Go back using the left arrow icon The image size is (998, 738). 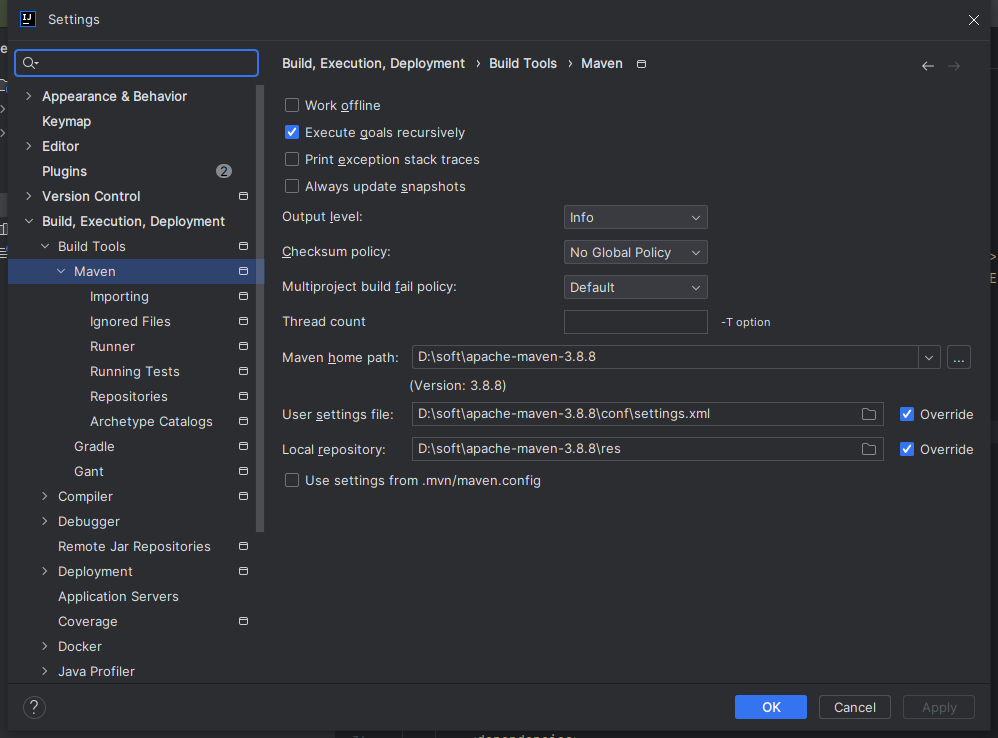[x=927, y=66]
